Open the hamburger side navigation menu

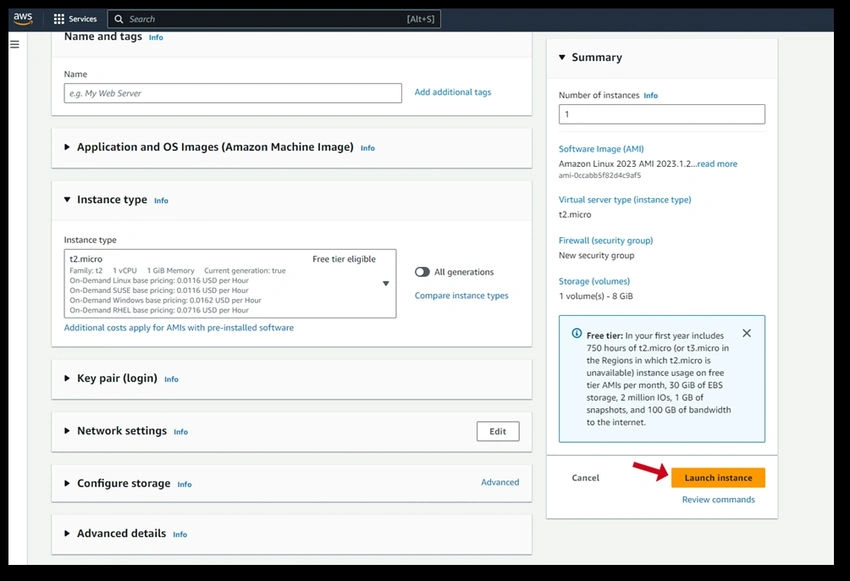click(x=15, y=44)
